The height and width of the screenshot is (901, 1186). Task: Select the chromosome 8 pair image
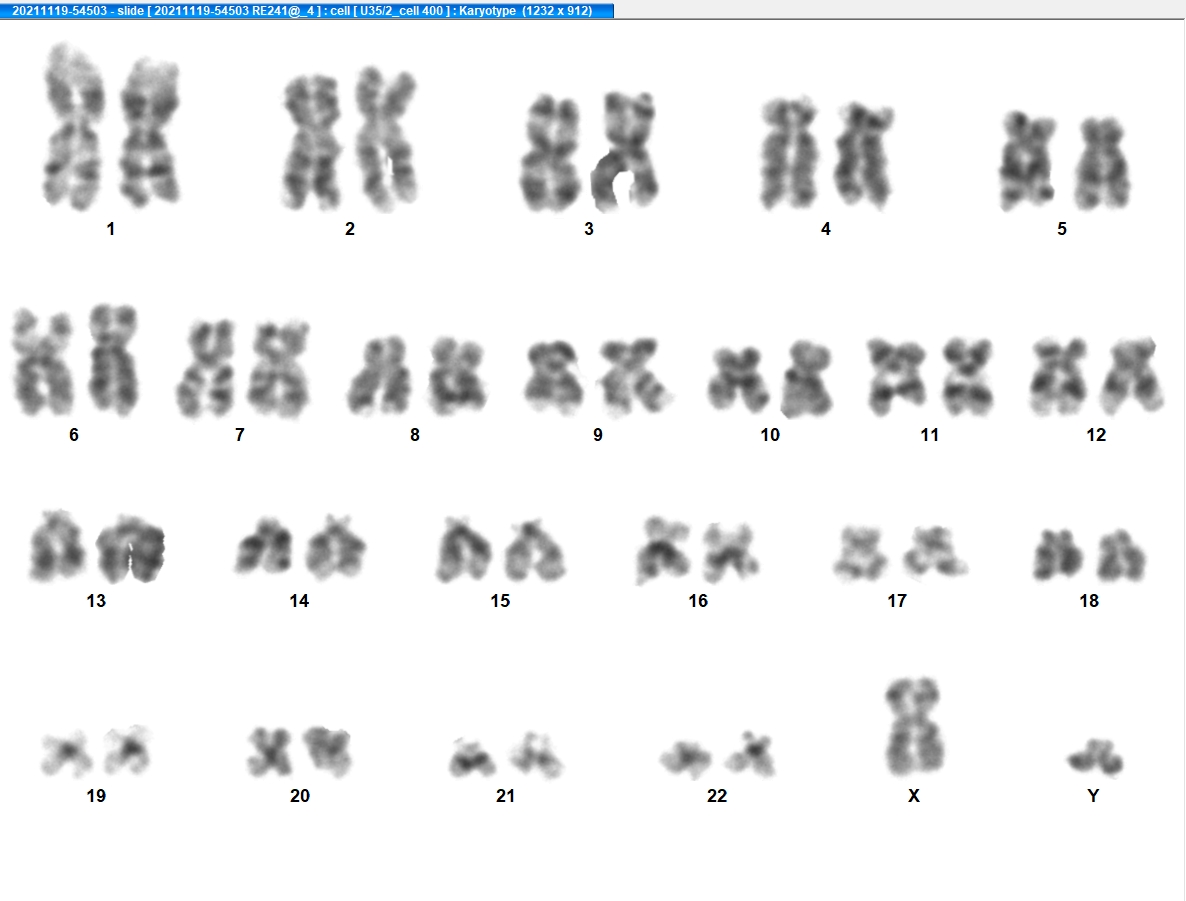pyautogui.click(x=416, y=376)
